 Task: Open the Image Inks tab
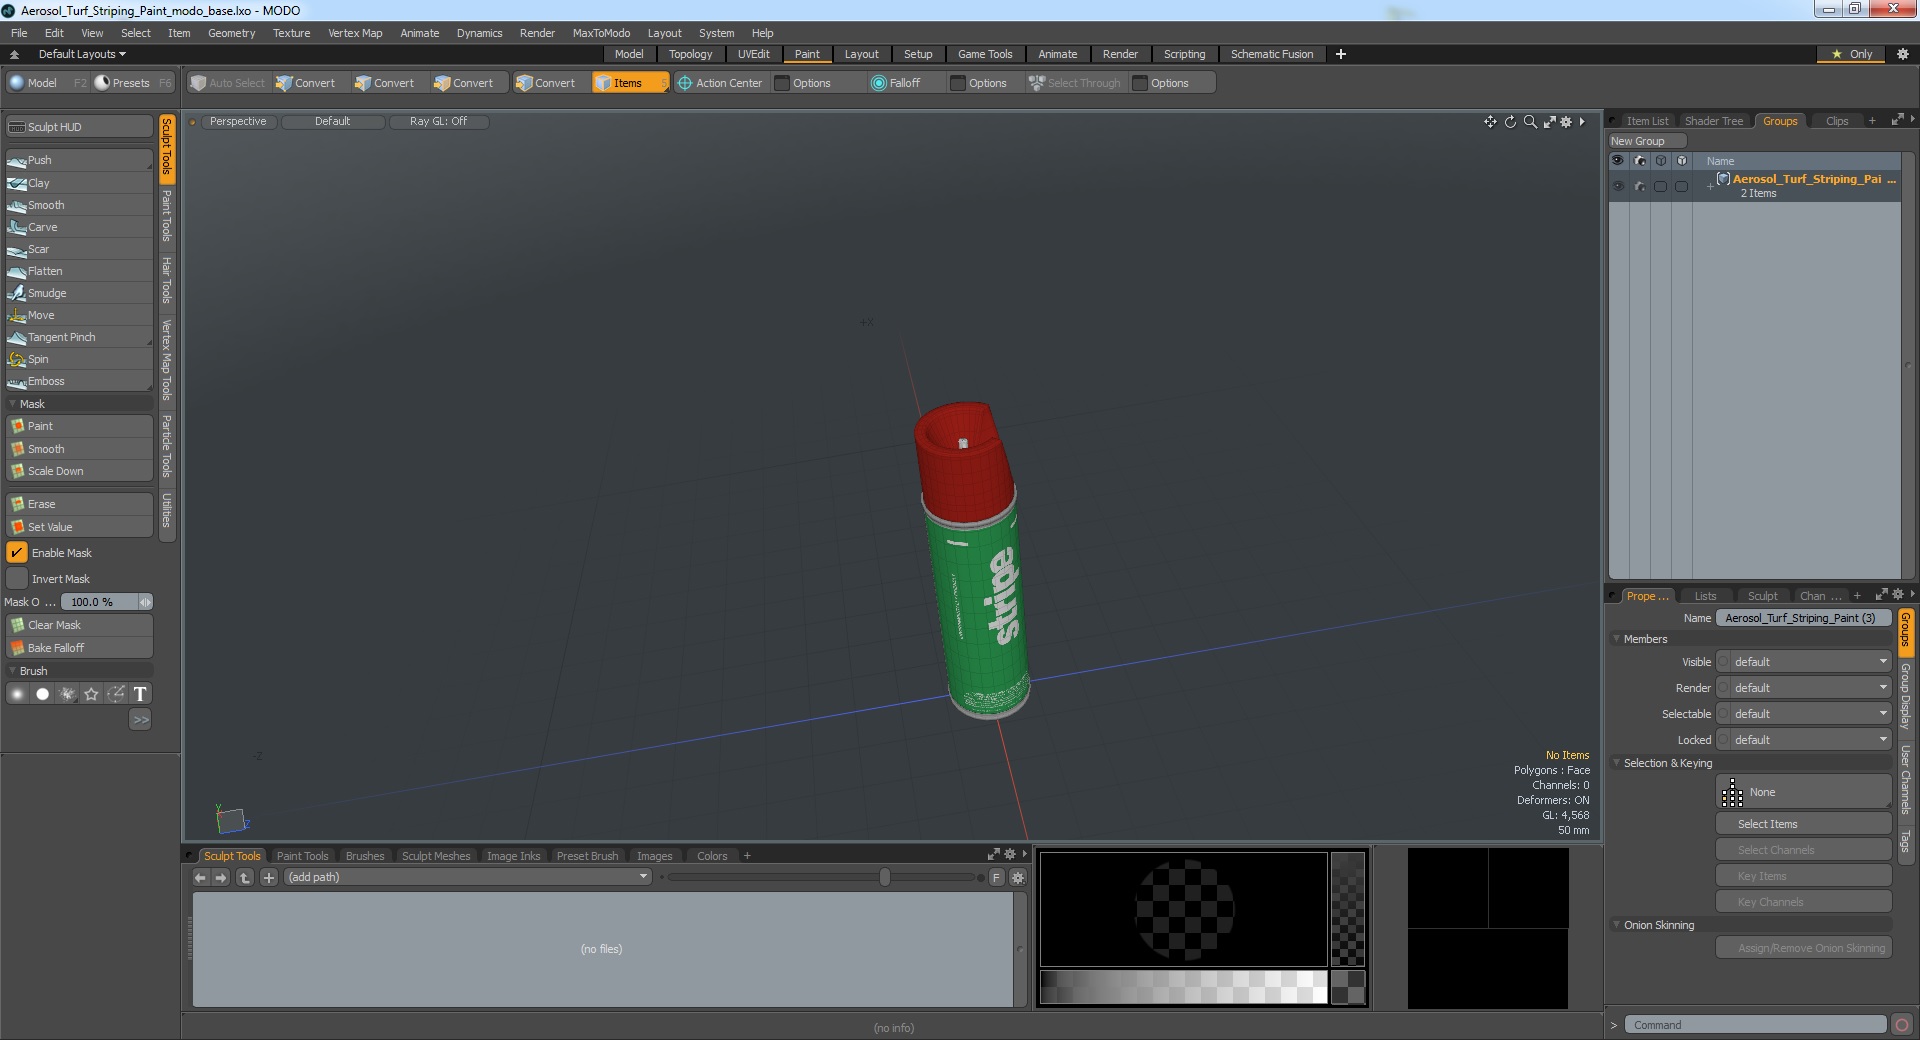tap(513, 856)
